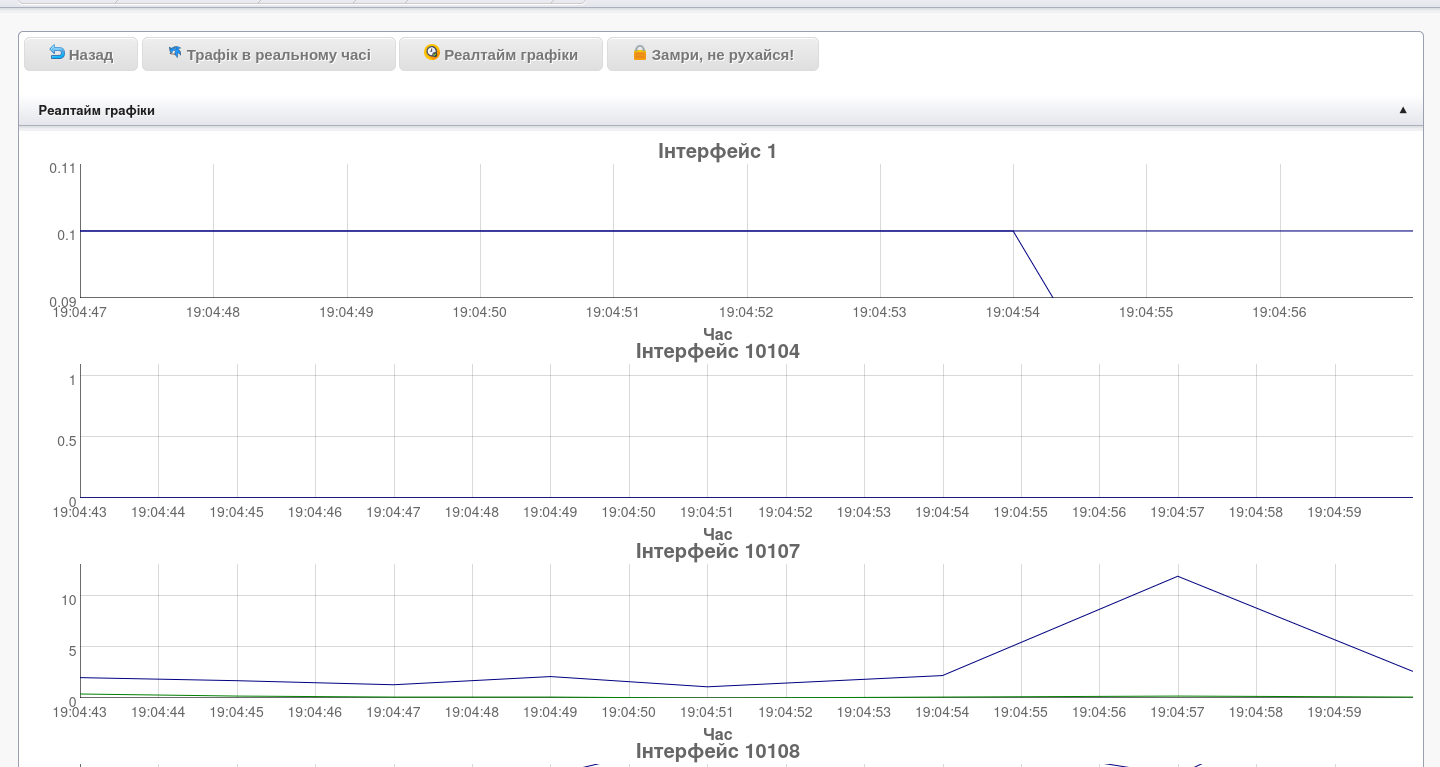Click the peak at 19:04:57 in Інтерфейс 10107
1440x767 pixels.
(1178, 576)
